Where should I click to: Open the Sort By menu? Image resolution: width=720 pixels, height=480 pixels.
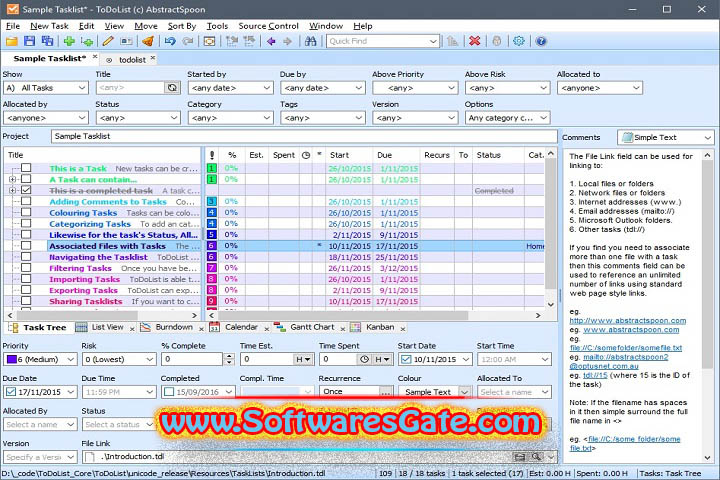pyautogui.click(x=181, y=26)
